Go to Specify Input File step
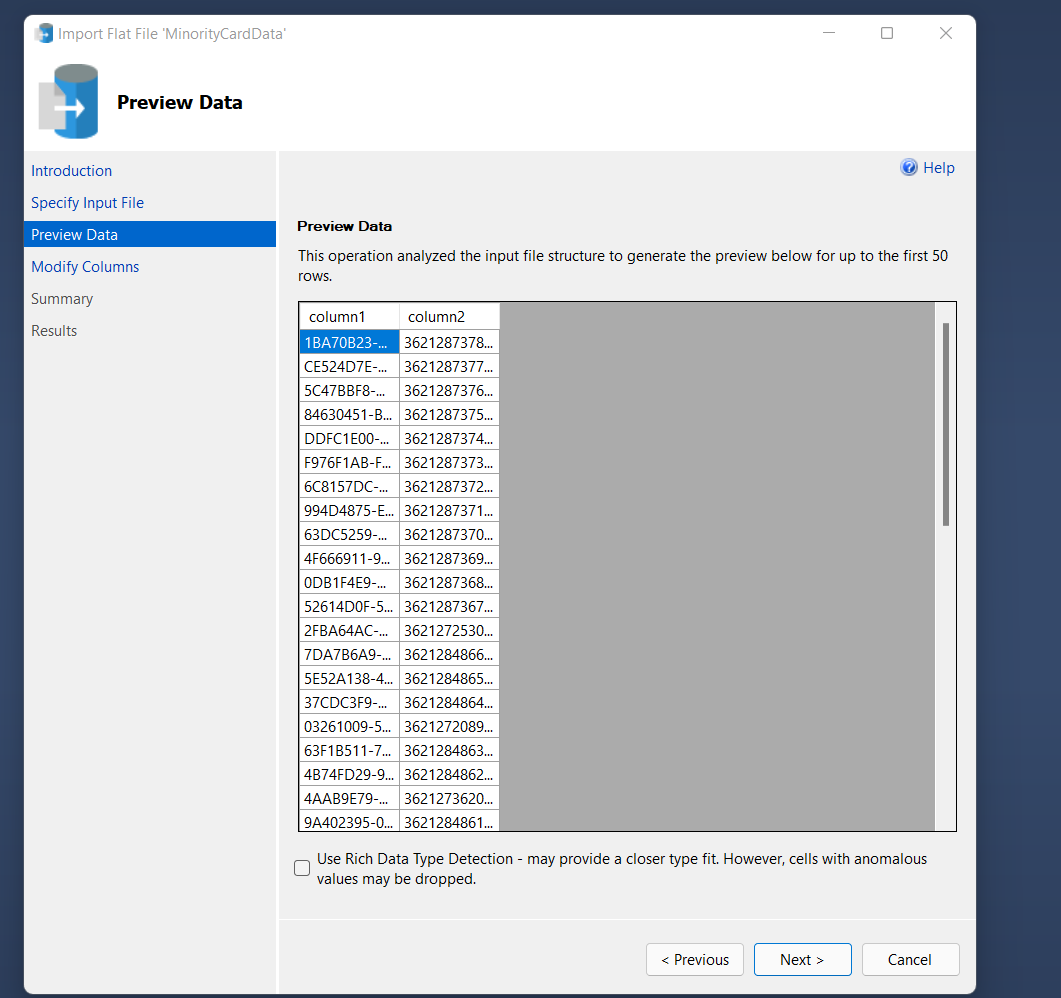Viewport: 1061px width, 998px height. coord(87,203)
